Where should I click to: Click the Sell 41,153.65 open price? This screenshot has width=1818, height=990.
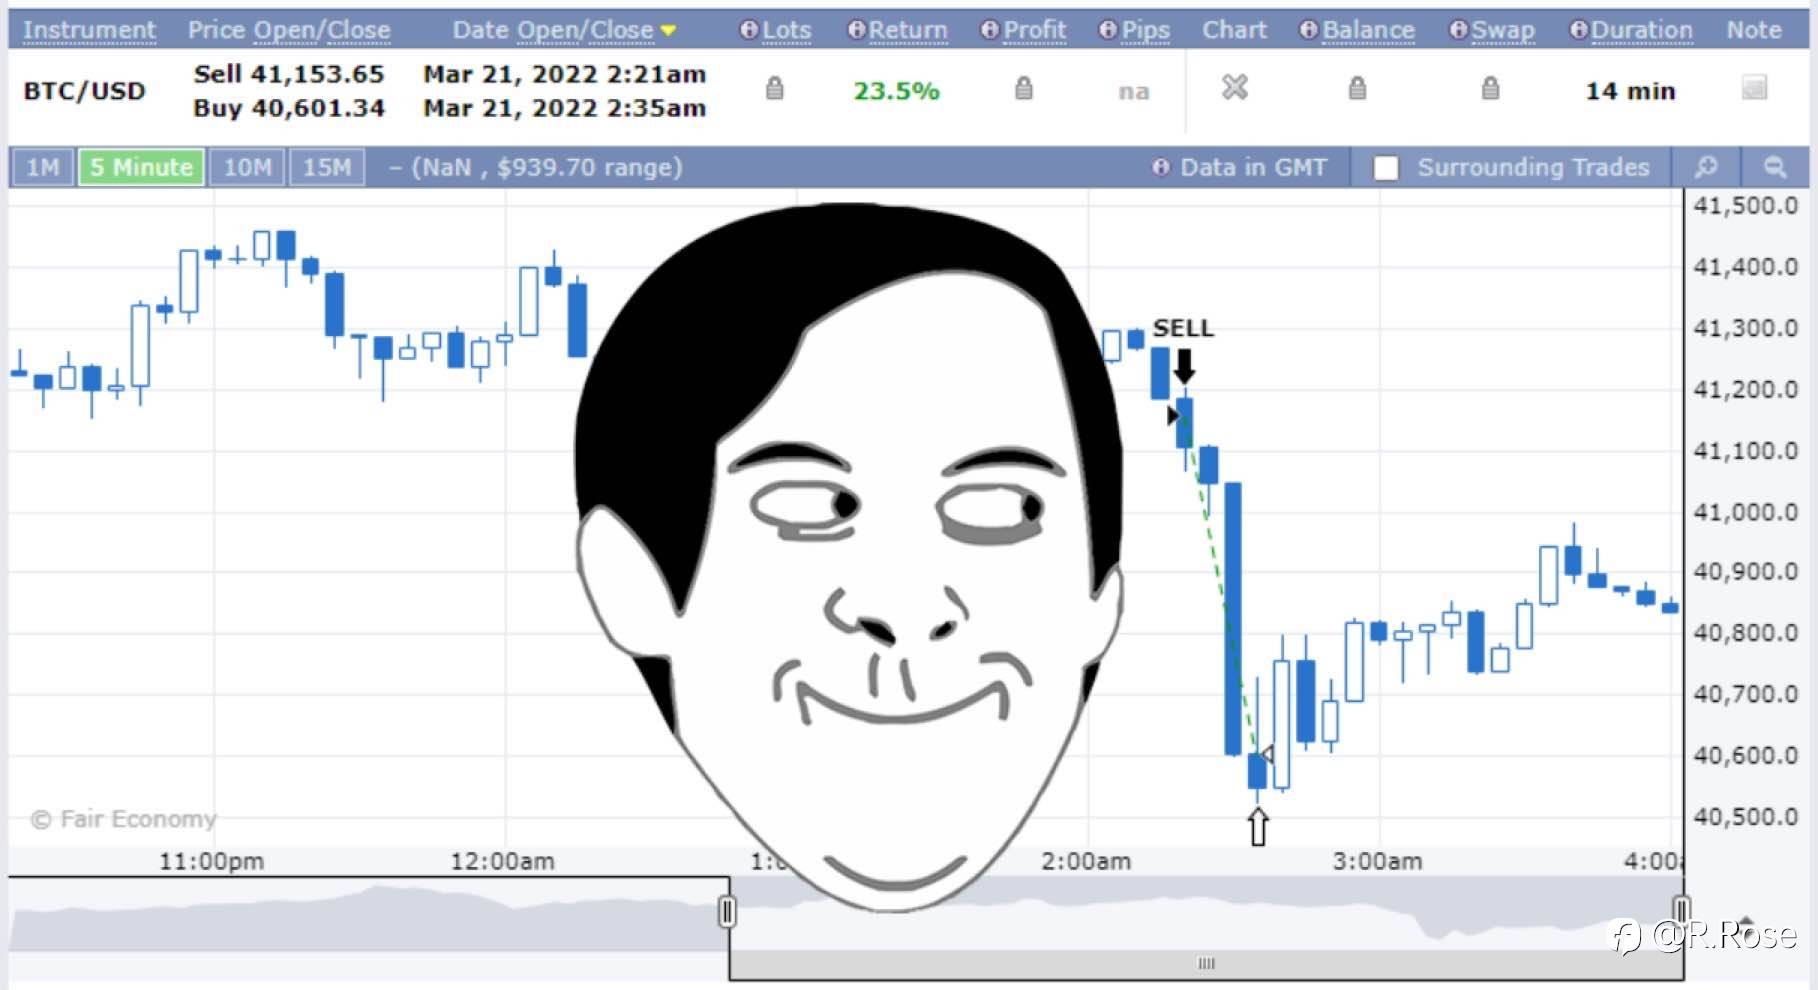[x=289, y=74]
